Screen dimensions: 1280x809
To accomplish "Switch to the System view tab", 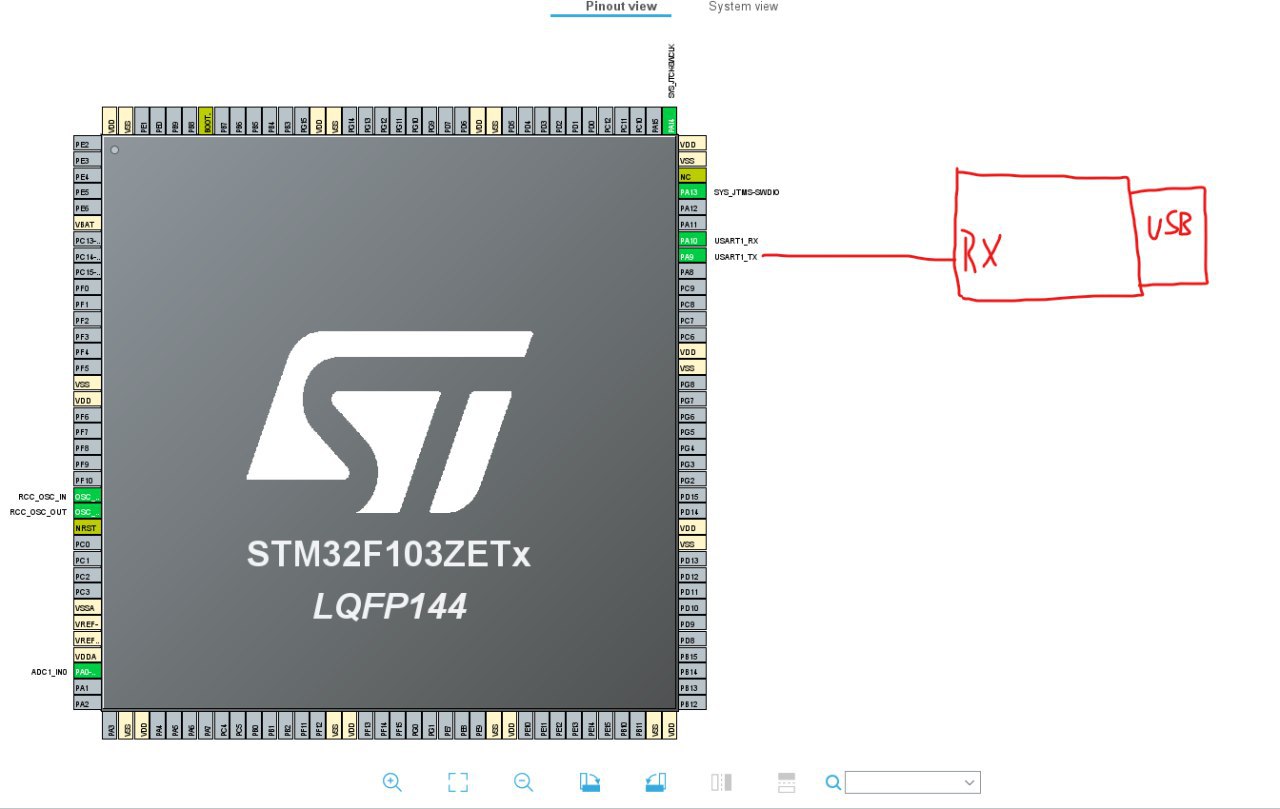I will 743,7.
